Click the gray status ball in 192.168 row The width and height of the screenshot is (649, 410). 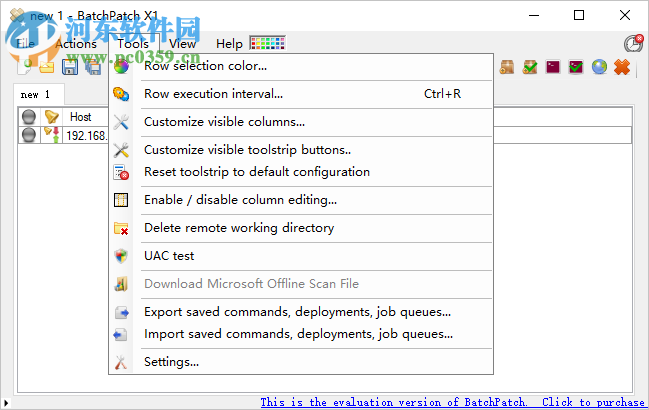coord(29,135)
